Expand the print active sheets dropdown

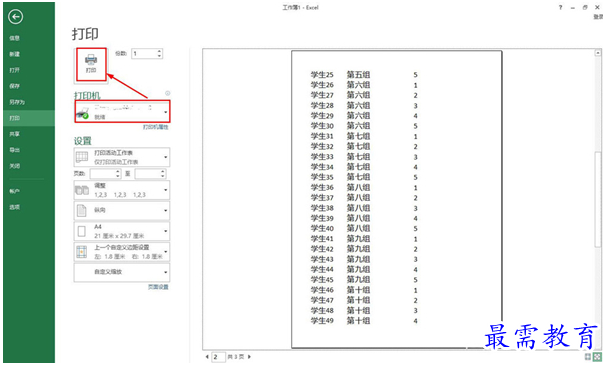coord(122,157)
